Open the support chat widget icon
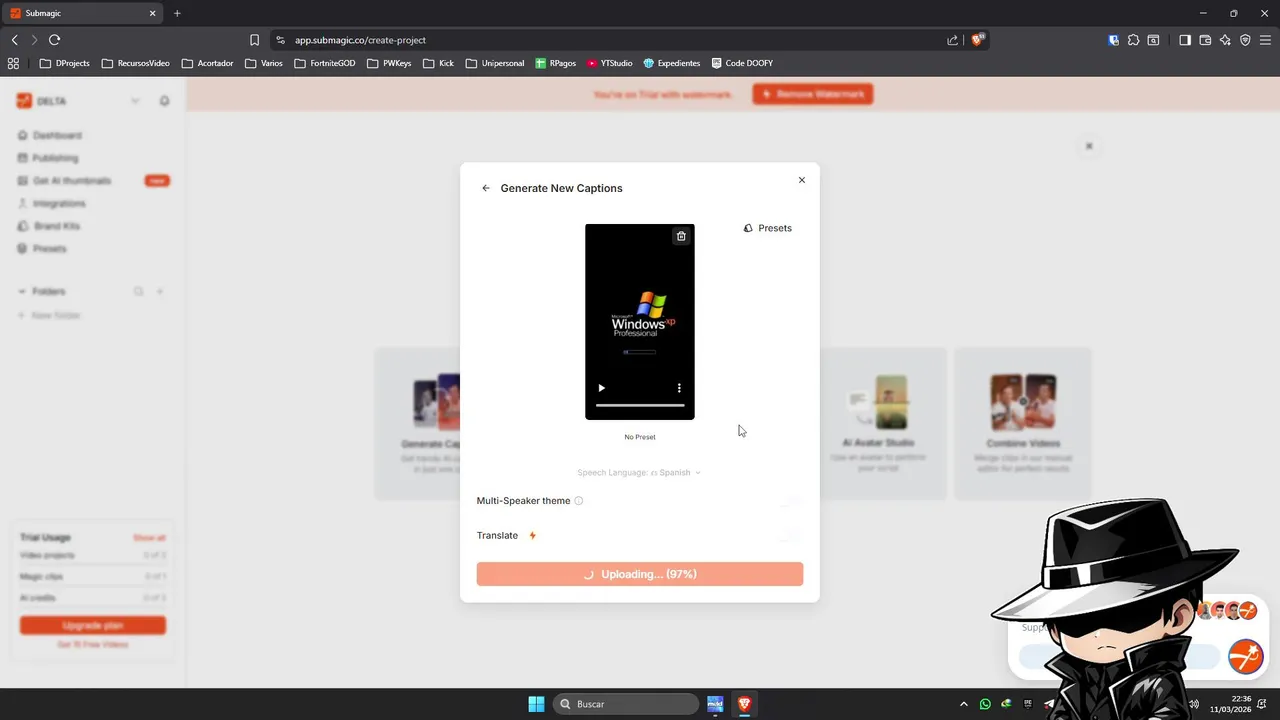 point(1245,656)
